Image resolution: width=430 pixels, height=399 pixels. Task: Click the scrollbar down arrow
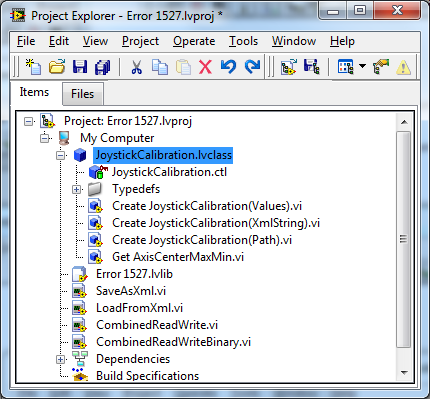coord(404,373)
